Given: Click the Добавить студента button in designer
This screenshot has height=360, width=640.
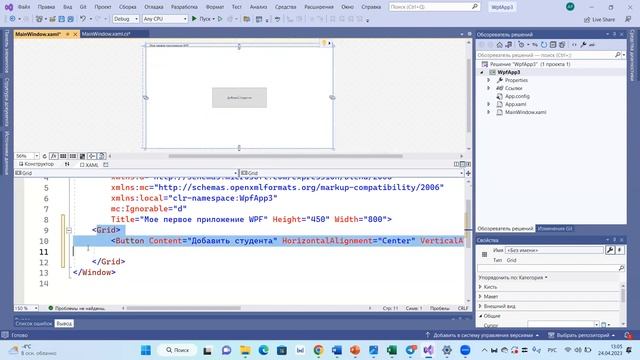Looking at the screenshot, I should pyautogui.click(x=239, y=98).
